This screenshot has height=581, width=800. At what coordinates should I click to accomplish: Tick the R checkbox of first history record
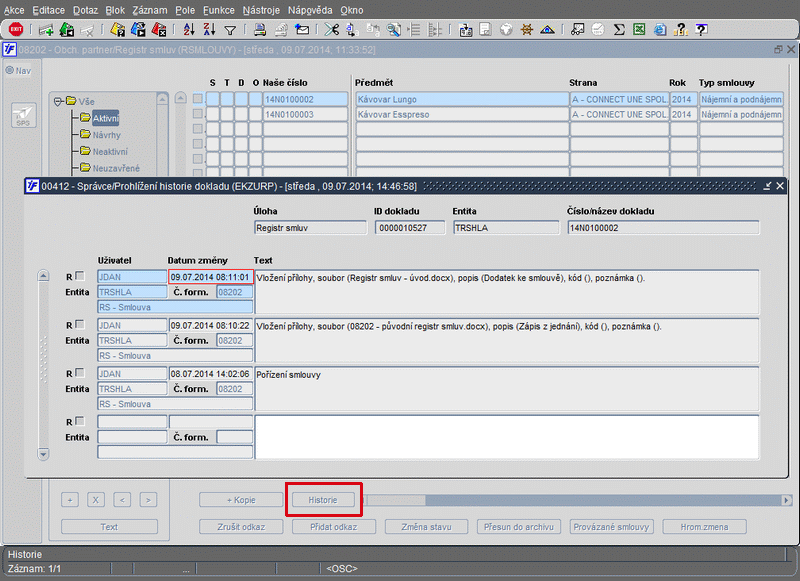tap(80, 277)
